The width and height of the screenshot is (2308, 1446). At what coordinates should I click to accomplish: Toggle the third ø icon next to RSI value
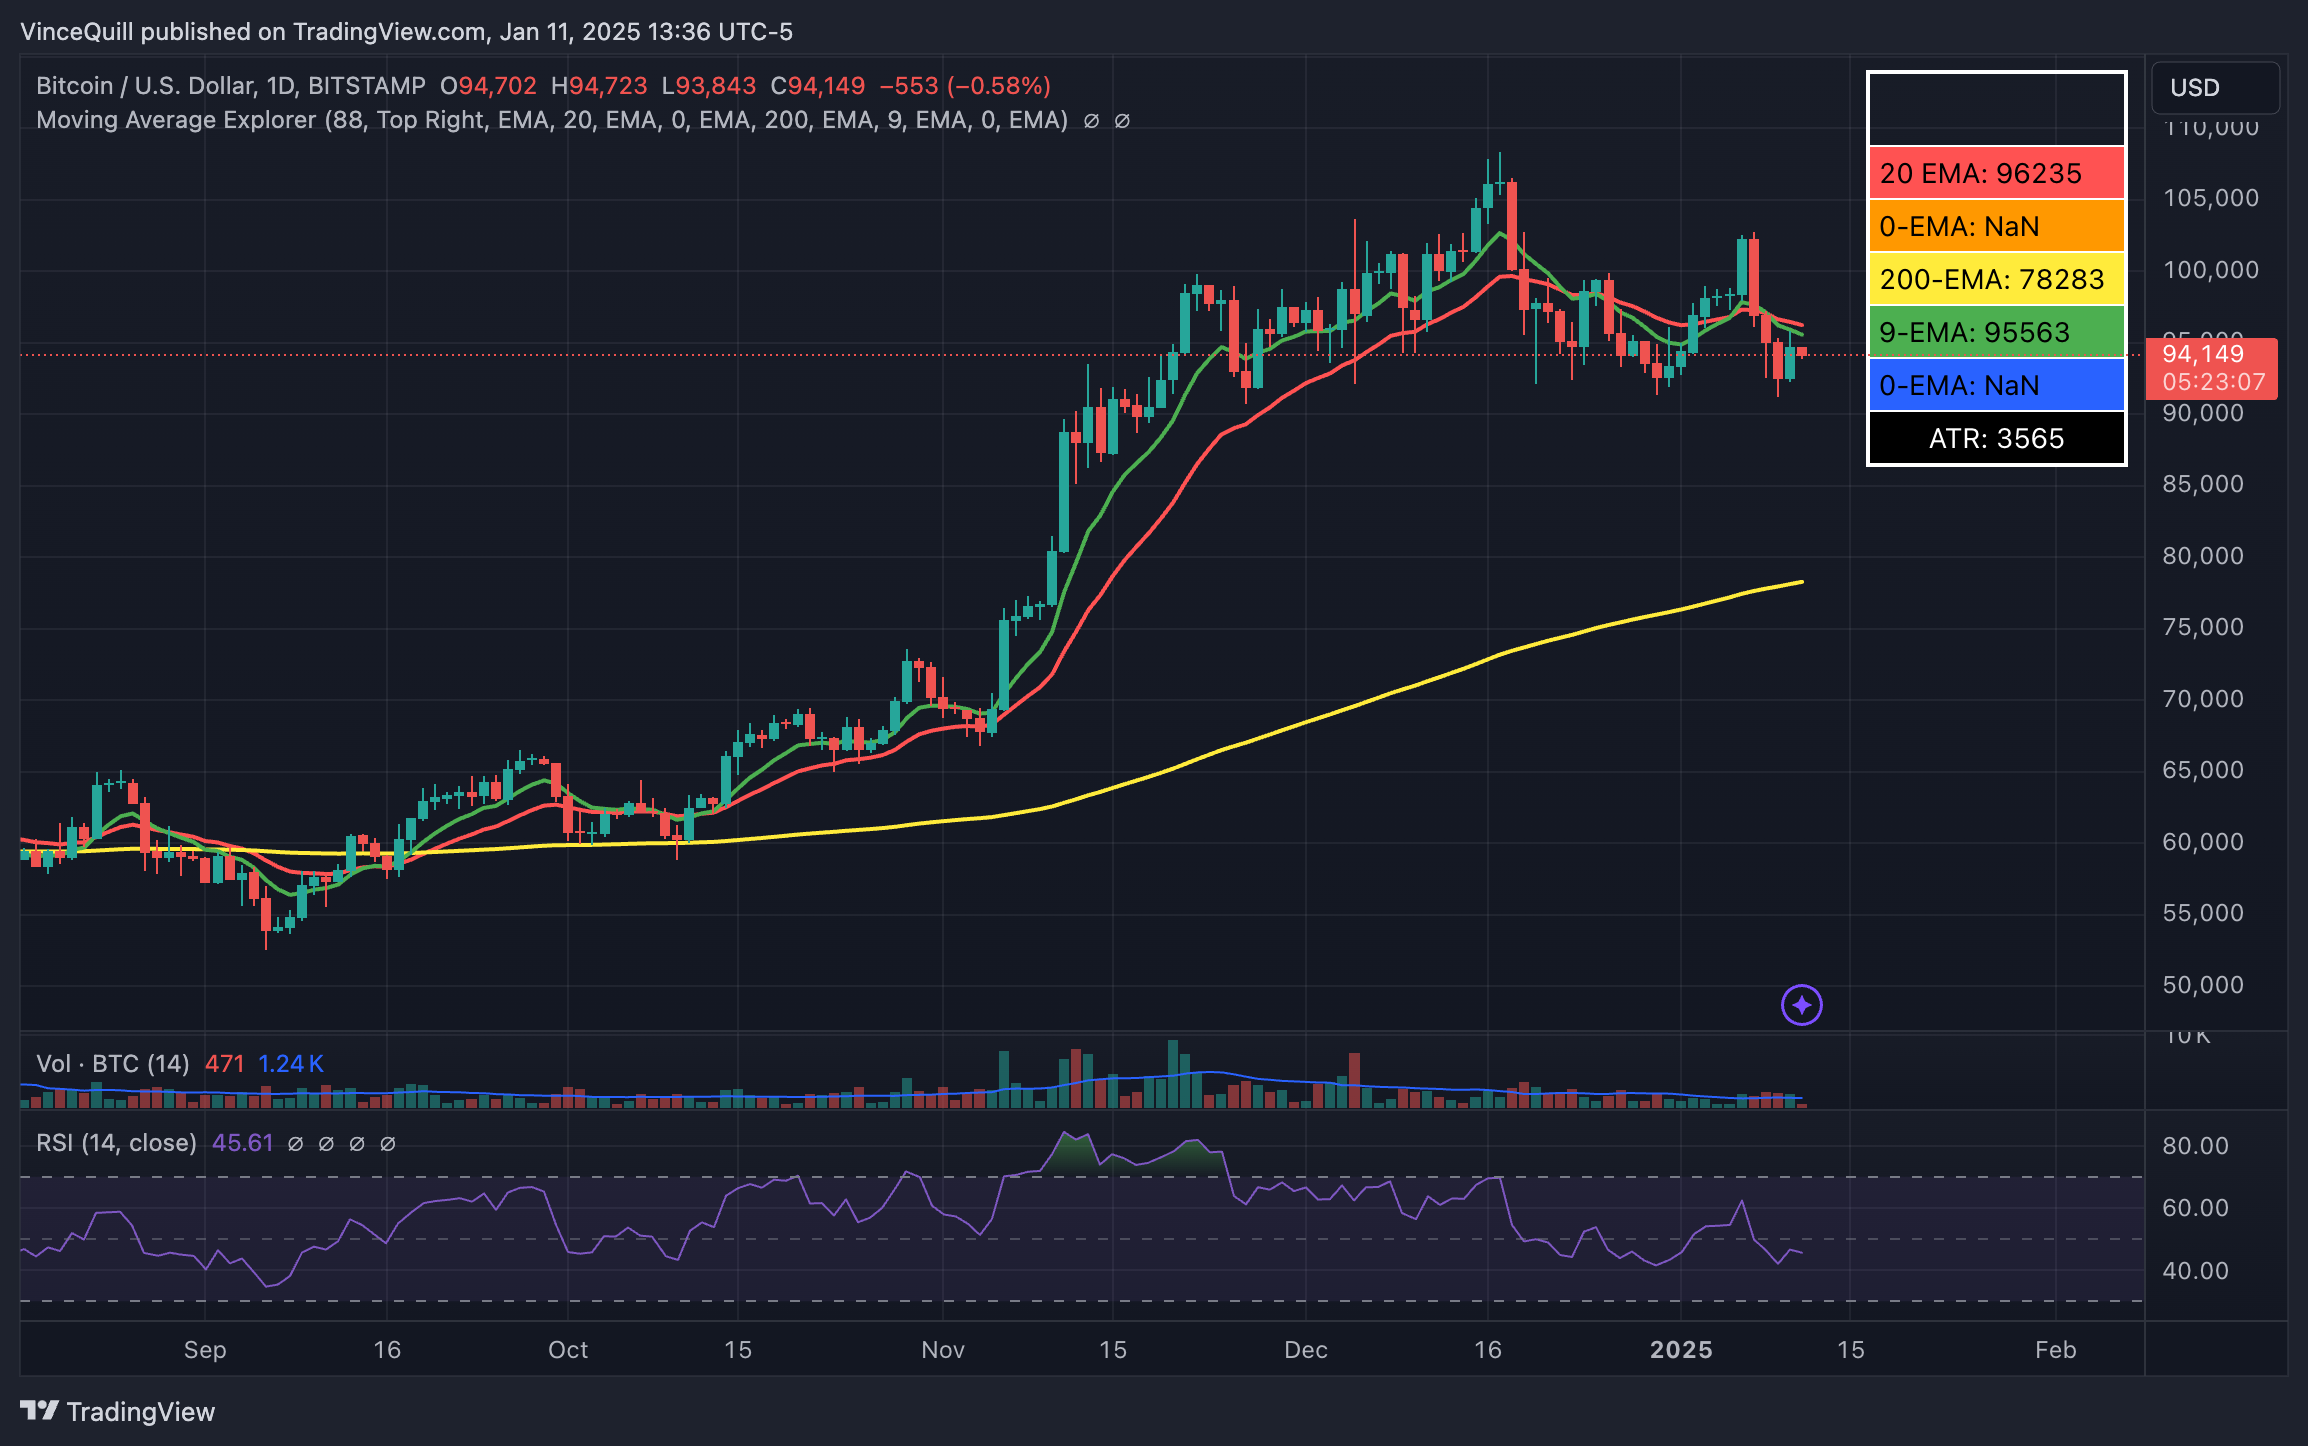tap(356, 1142)
